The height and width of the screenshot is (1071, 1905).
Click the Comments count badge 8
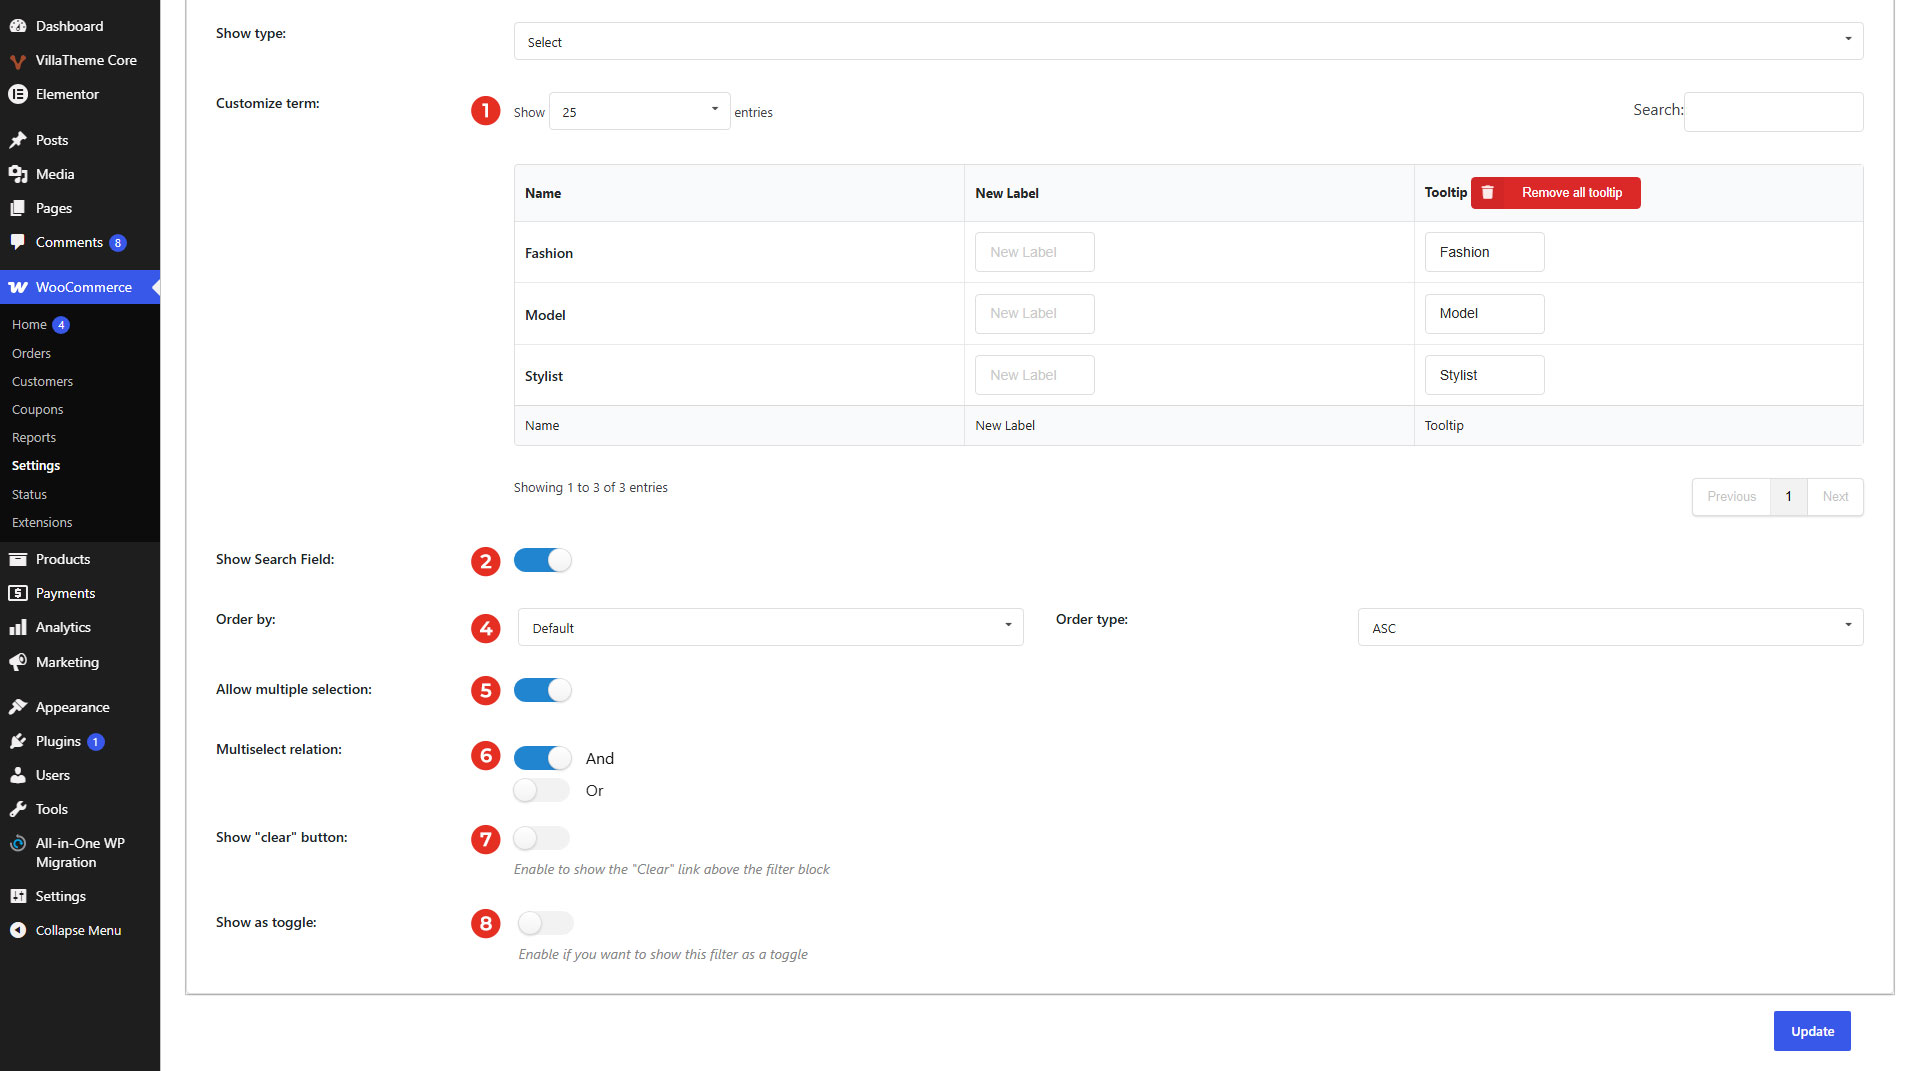118,243
